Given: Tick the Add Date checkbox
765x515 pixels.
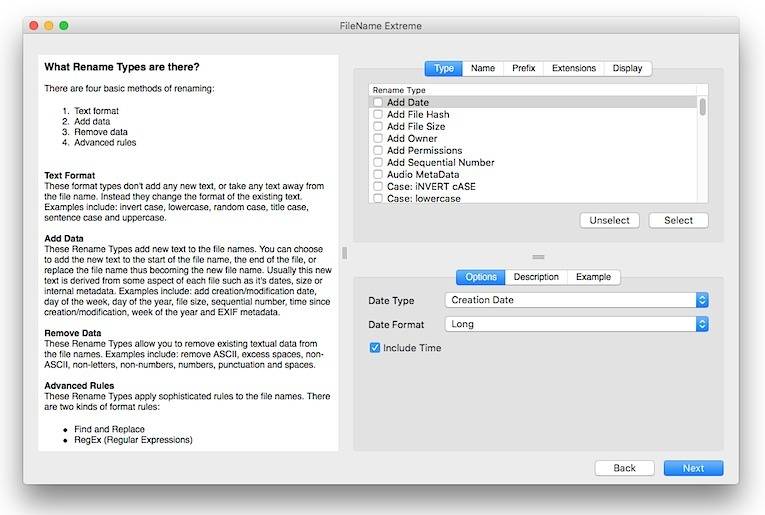Looking at the screenshot, I should pos(378,102).
